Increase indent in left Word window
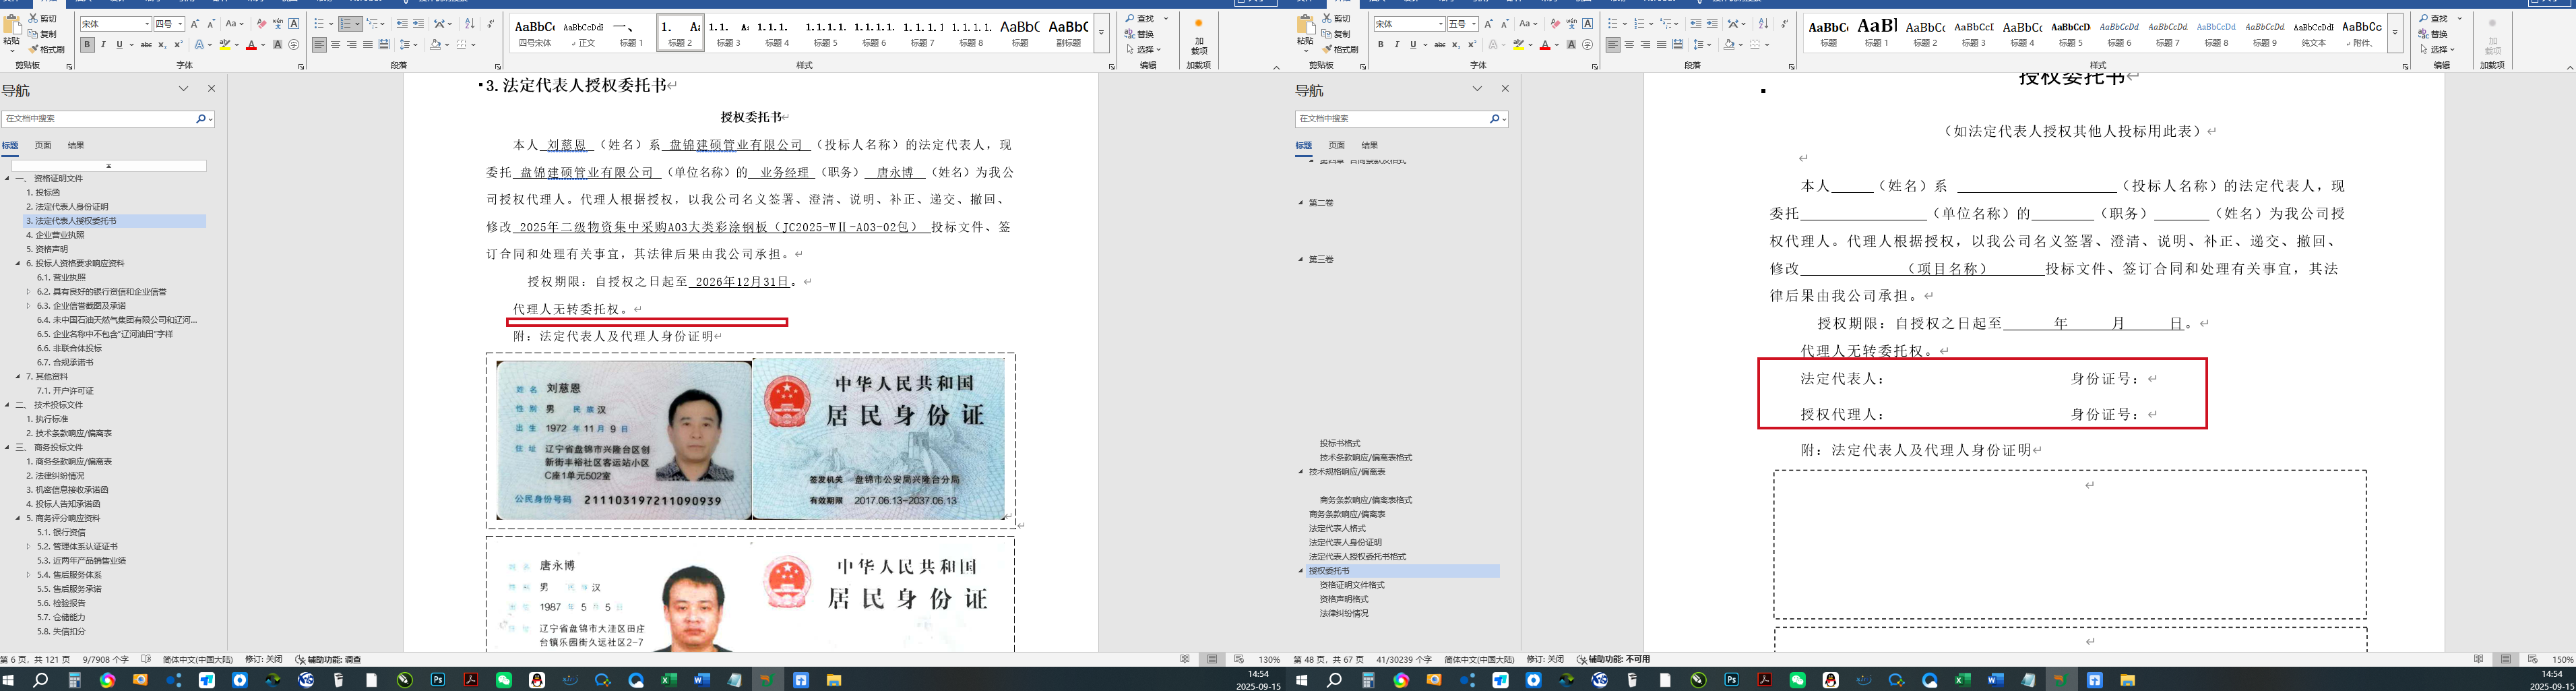Screen dimensions: 2576x691 point(418,24)
